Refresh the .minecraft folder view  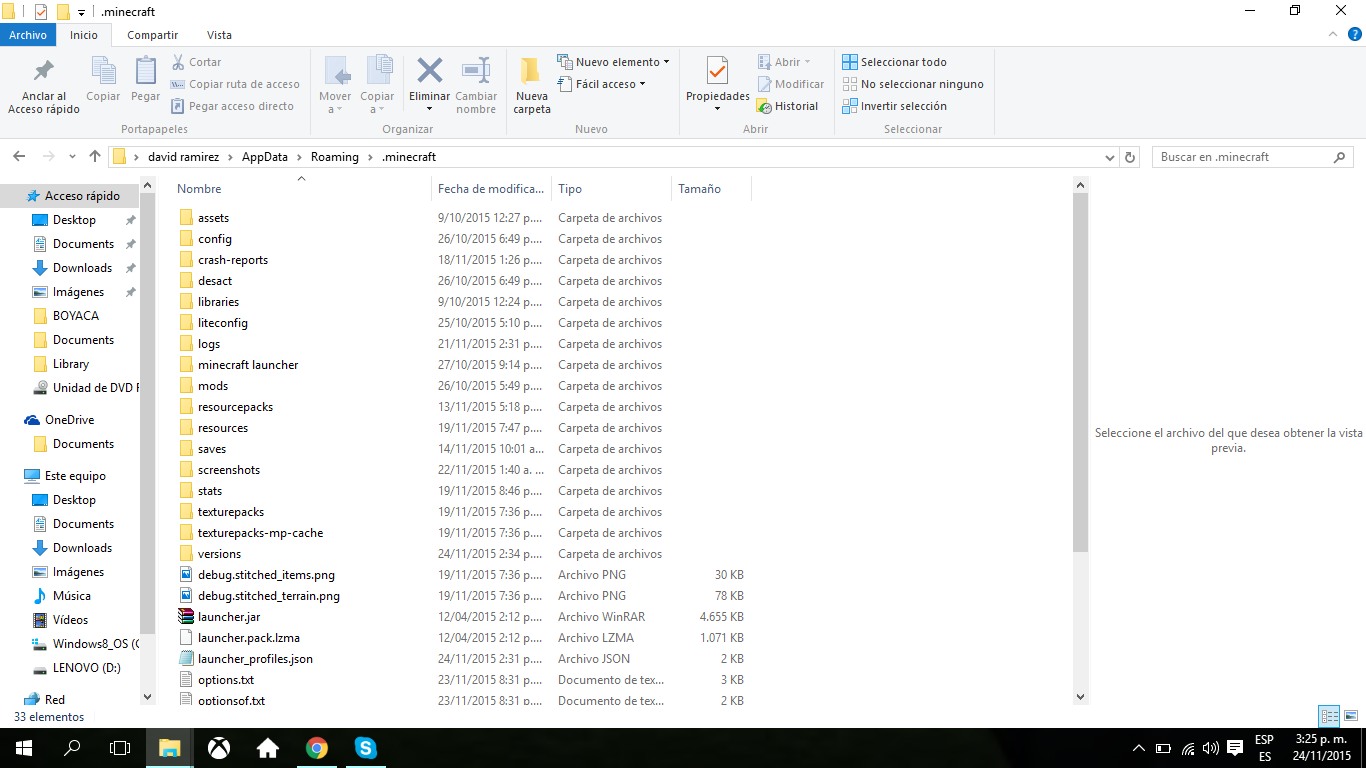[x=1130, y=157]
